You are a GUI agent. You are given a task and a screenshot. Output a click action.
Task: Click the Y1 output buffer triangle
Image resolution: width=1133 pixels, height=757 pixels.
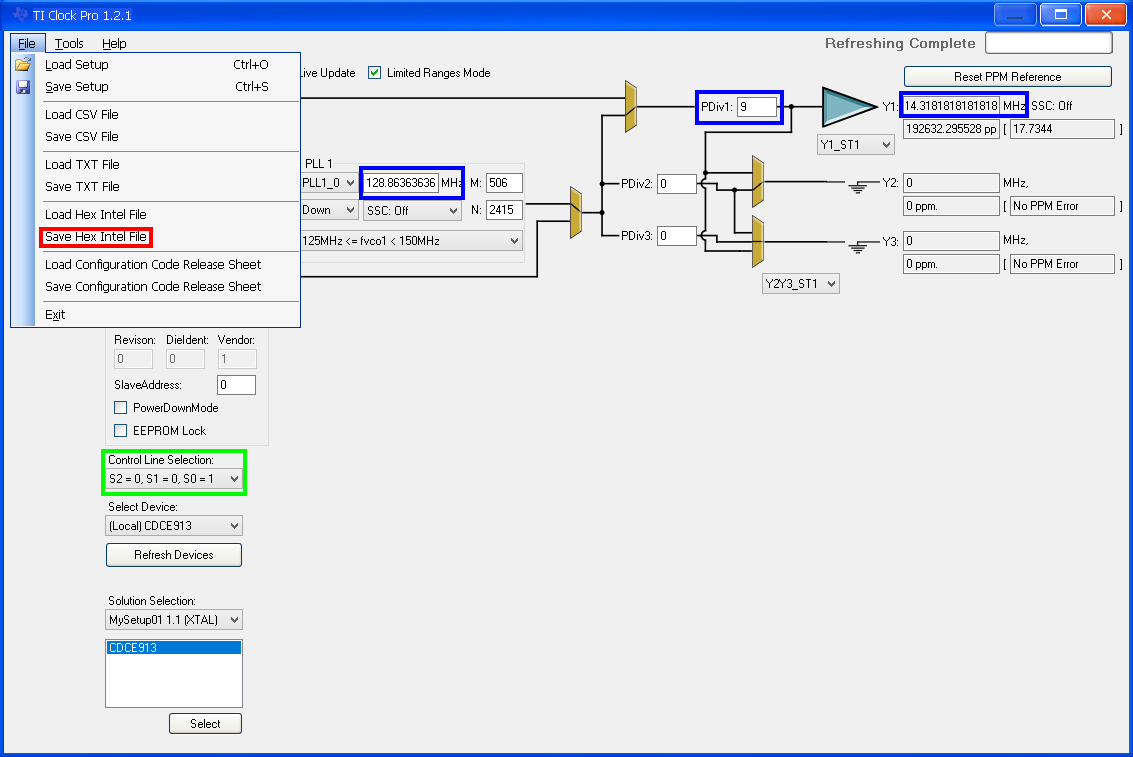point(850,106)
